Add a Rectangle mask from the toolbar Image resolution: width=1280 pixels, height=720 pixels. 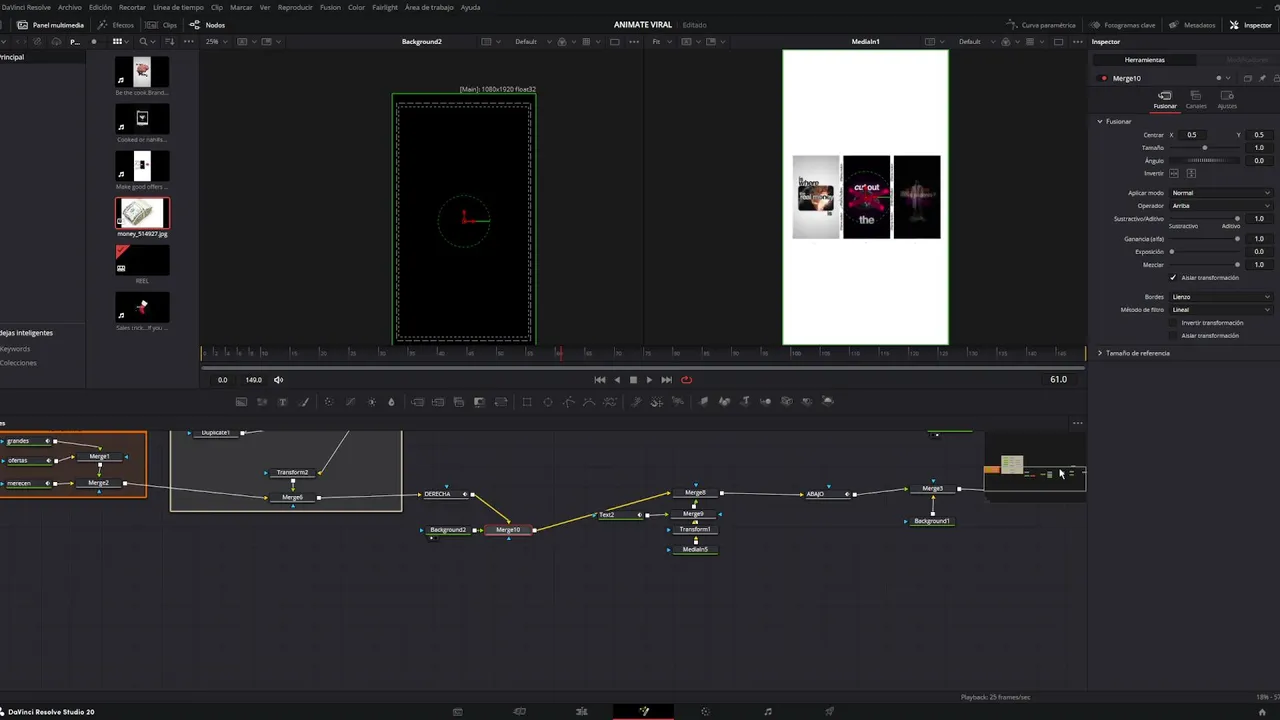tap(527, 402)
